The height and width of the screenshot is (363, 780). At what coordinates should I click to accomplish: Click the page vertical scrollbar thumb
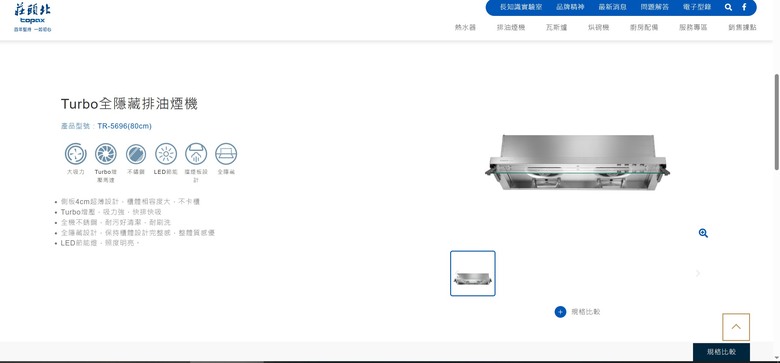pyautogui.click(x=777, y=122)
